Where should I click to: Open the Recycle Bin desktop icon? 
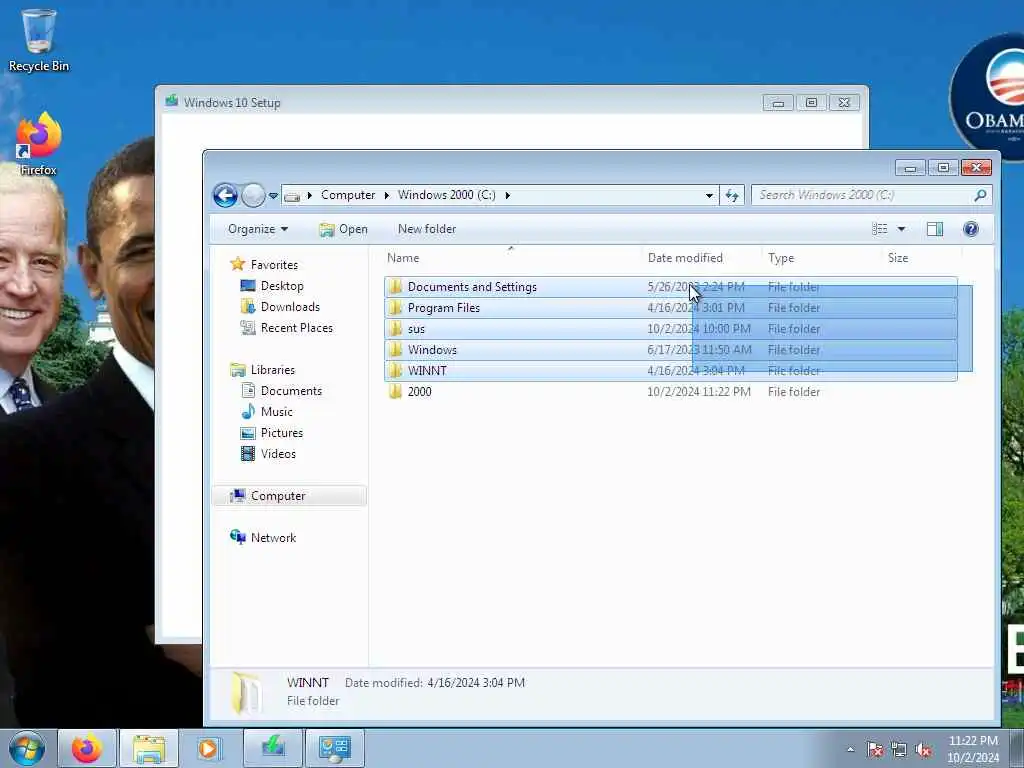[39, 40]
